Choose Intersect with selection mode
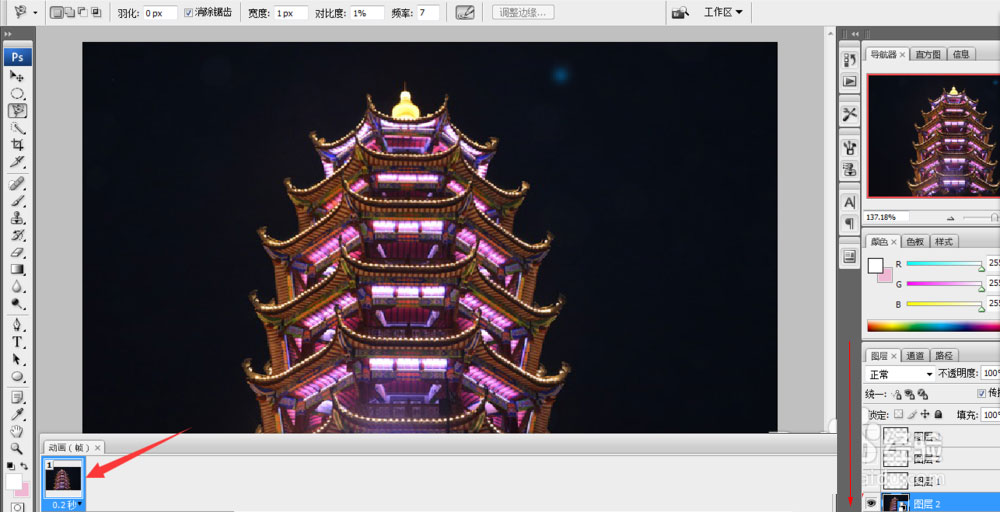This screenshot has width=1000, height=512. coord(96,12)
